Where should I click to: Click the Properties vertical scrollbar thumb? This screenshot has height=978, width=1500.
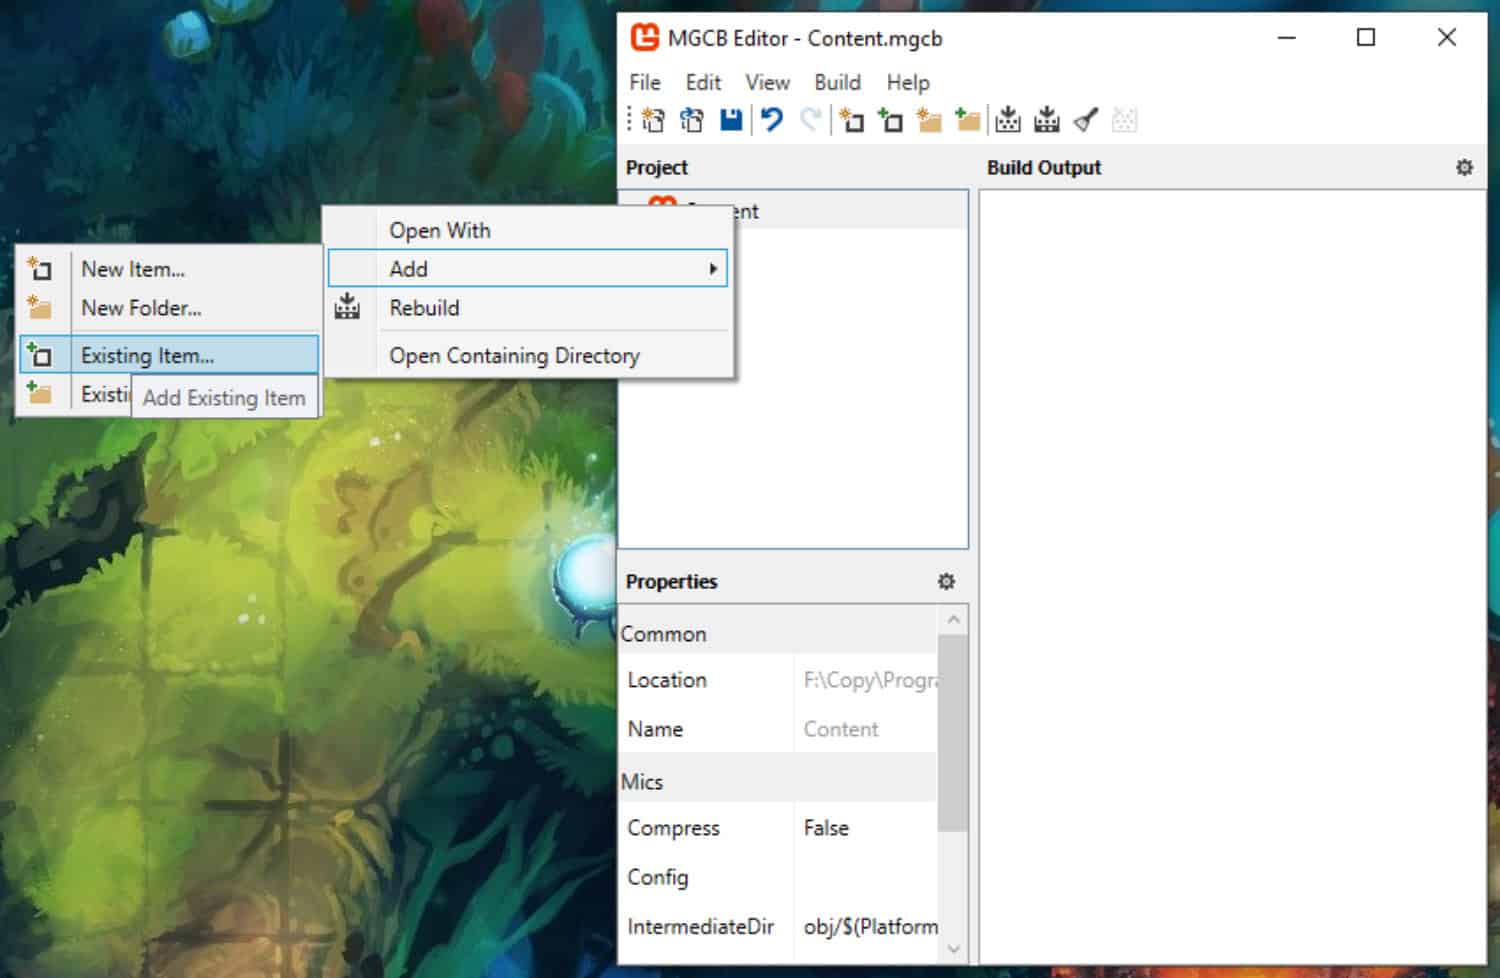click(953, 733)
